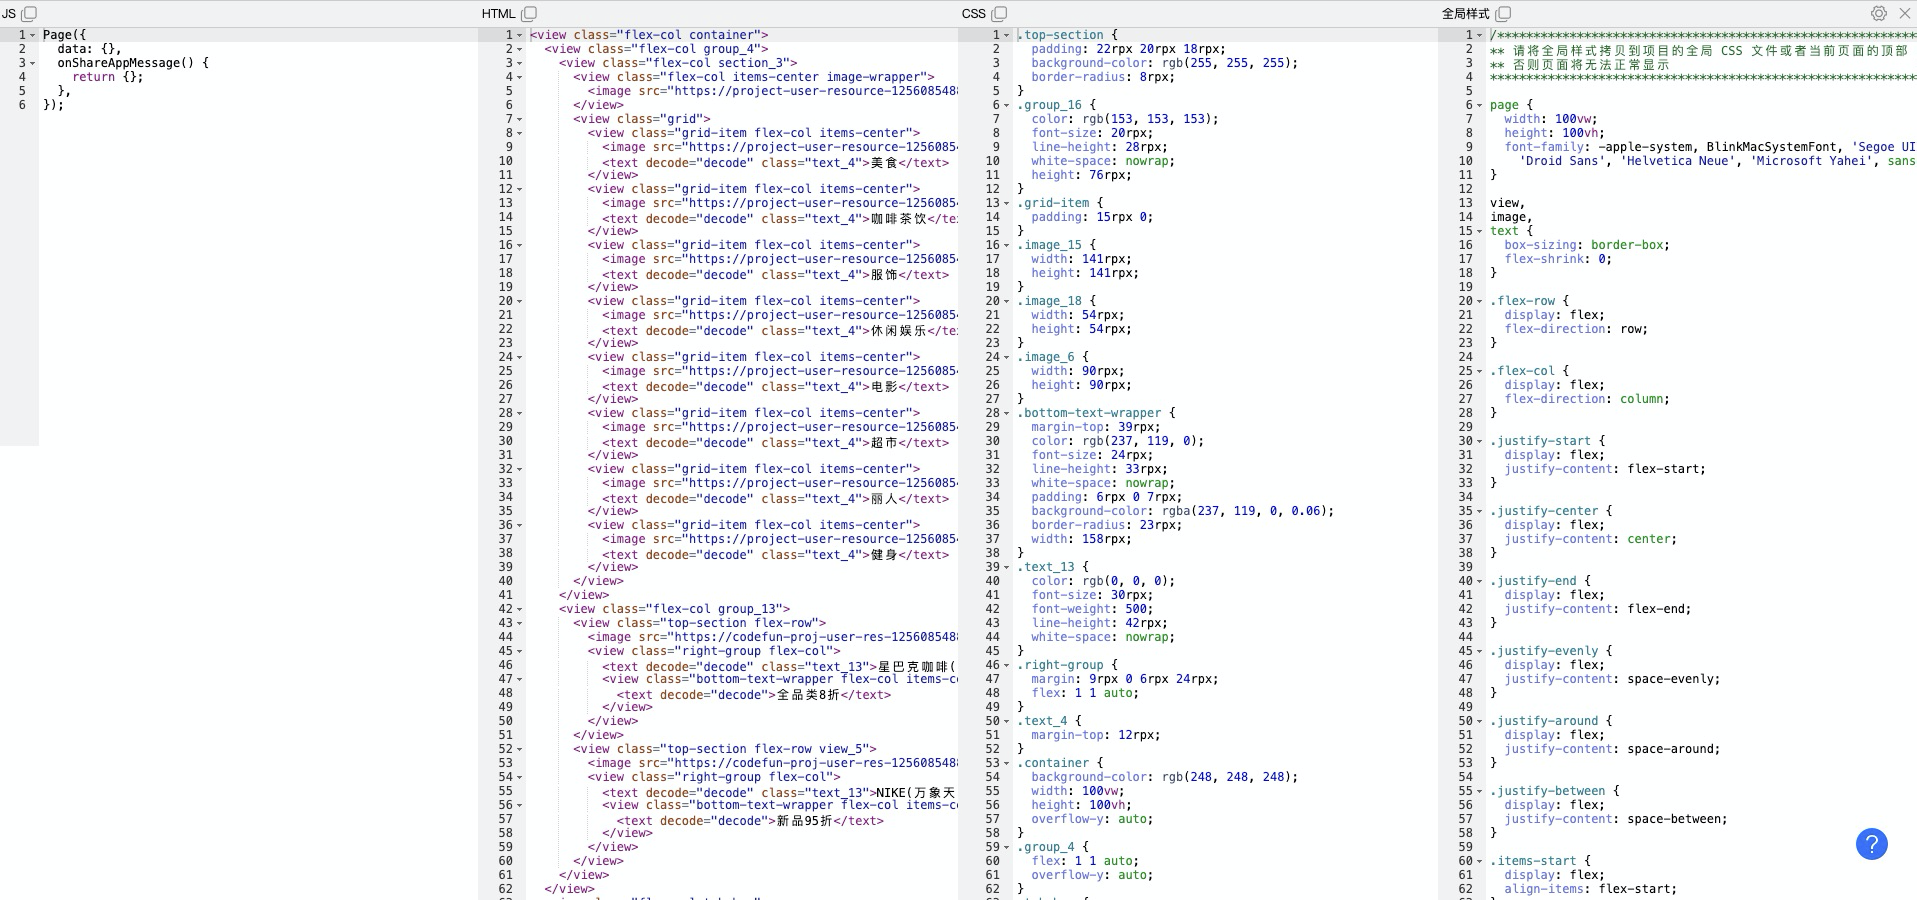The height and width of the screenshot is (900, 1917).
Task: Click the 新品95折 text line in HTML
Action: (x=750, y=821)
